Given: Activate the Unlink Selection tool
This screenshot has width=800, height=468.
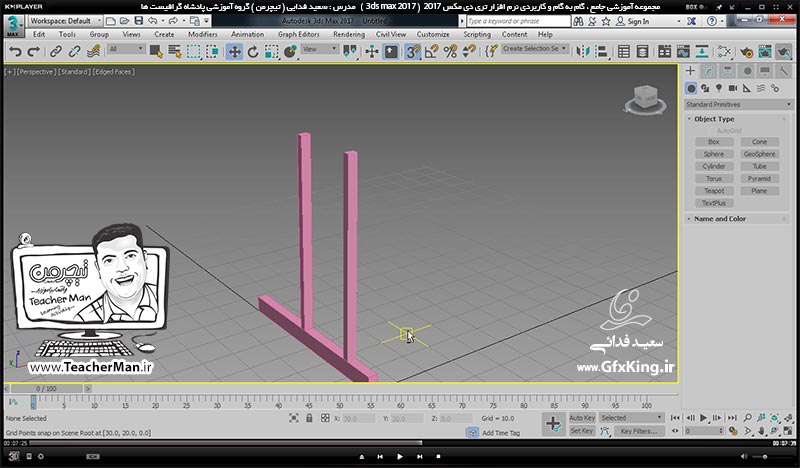Looking at the screenshot, I should (x=74, y=52).
